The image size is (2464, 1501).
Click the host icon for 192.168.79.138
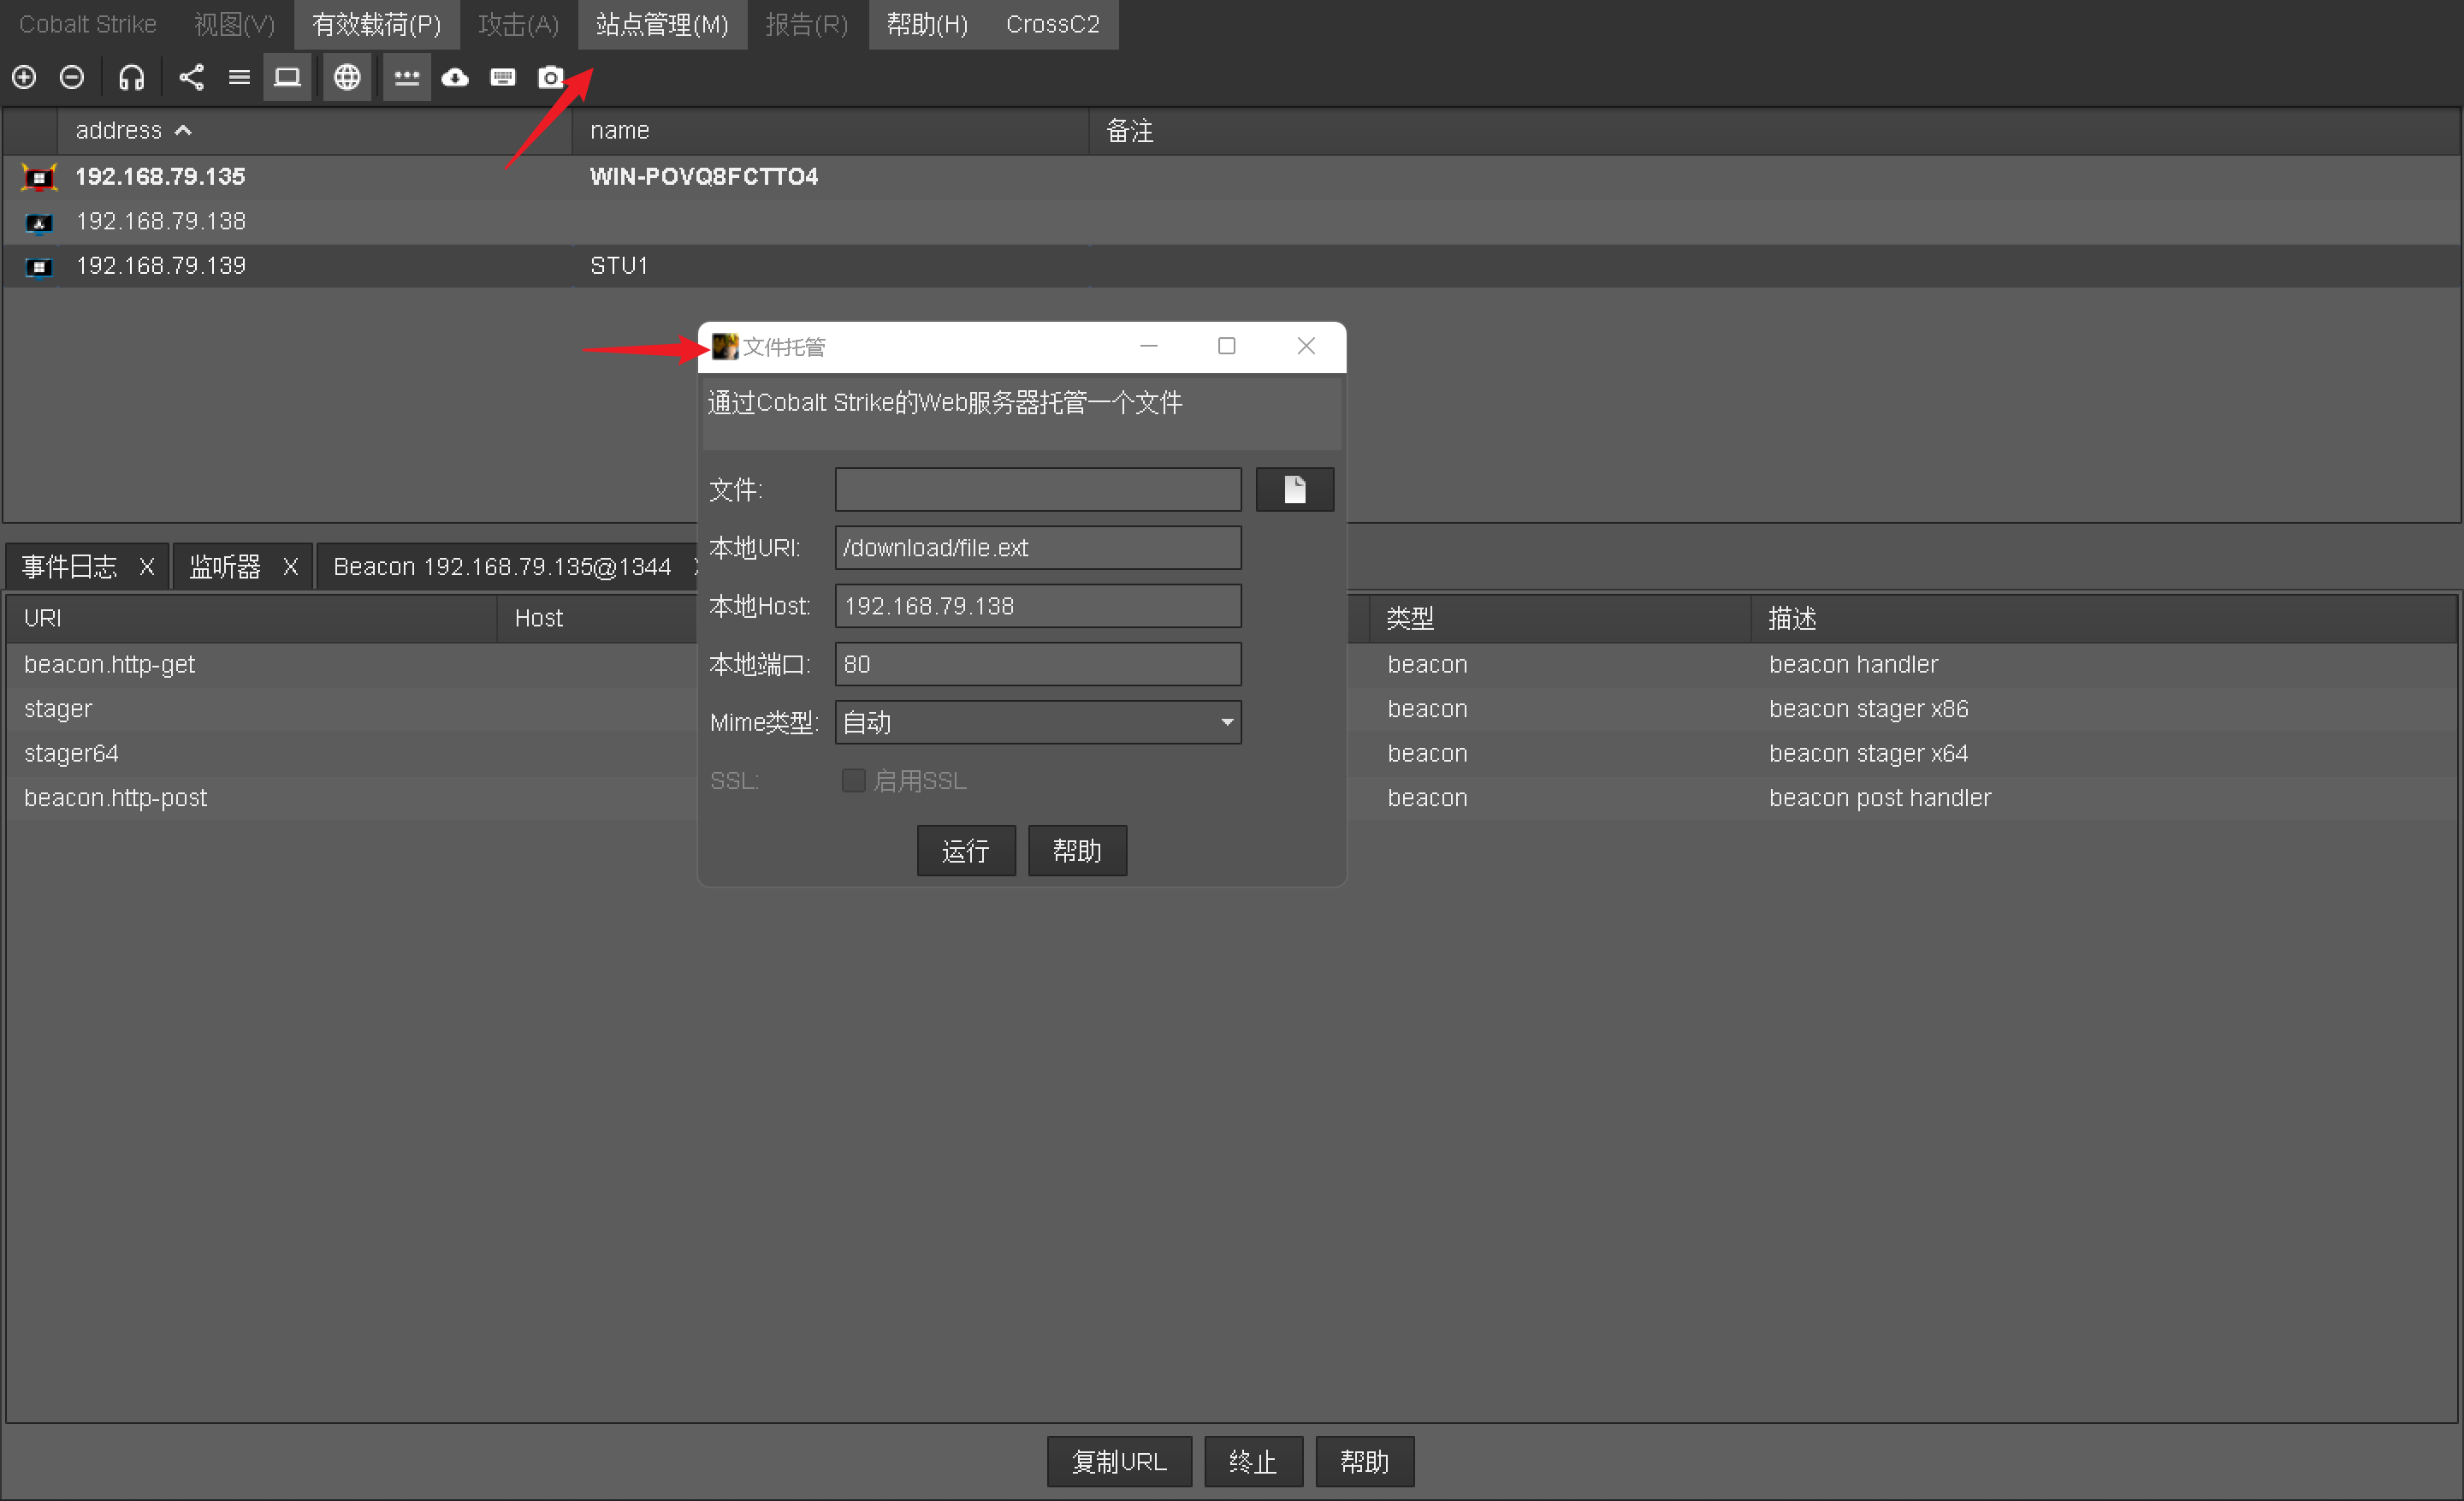click(39, 222)
